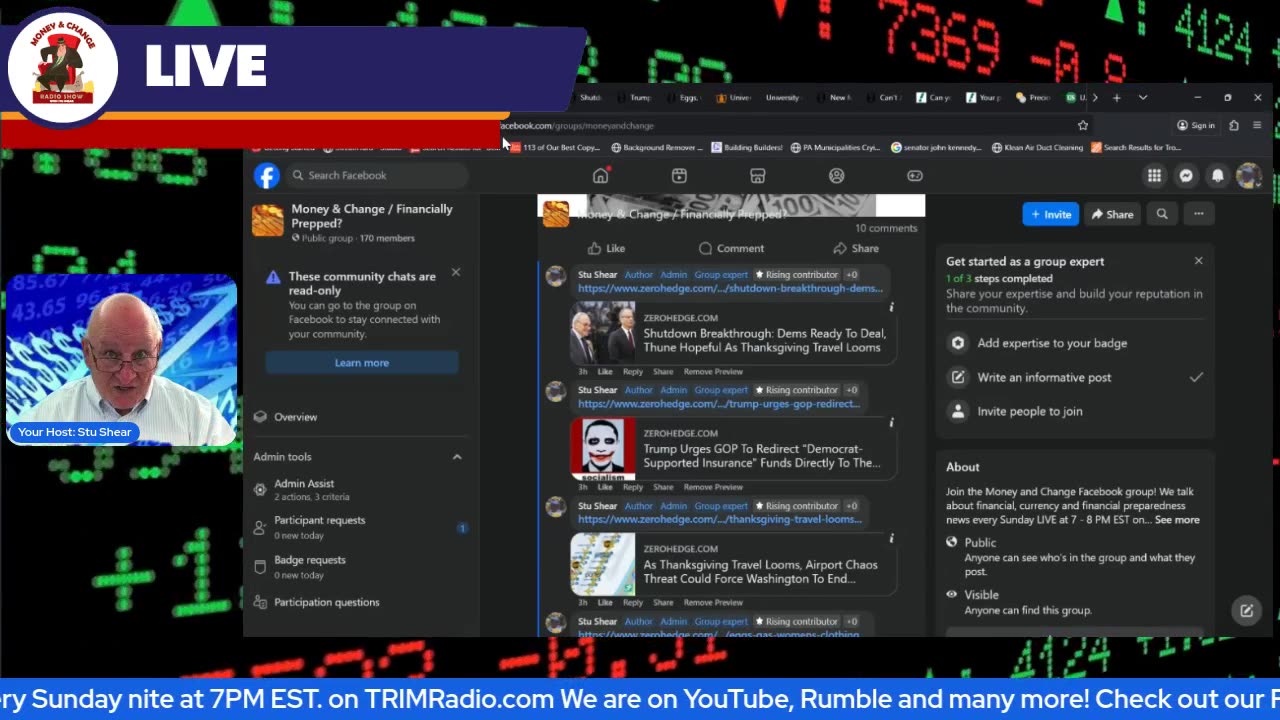Open the Facebook Gaming icon
The image size is (1280, 720).
pyautogui.click(x=915, y=176)
